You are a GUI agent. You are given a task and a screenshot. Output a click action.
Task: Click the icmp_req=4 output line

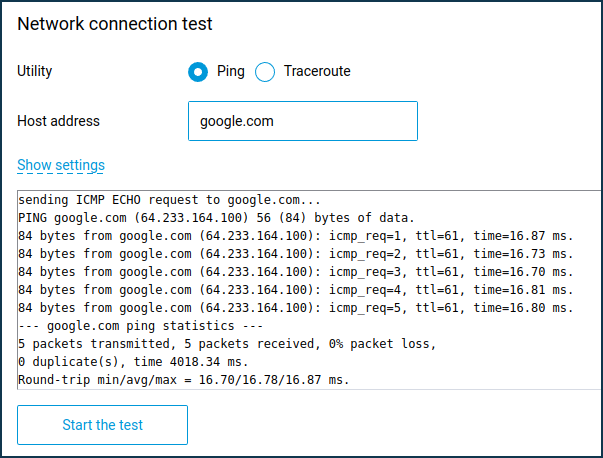[295, 290]
